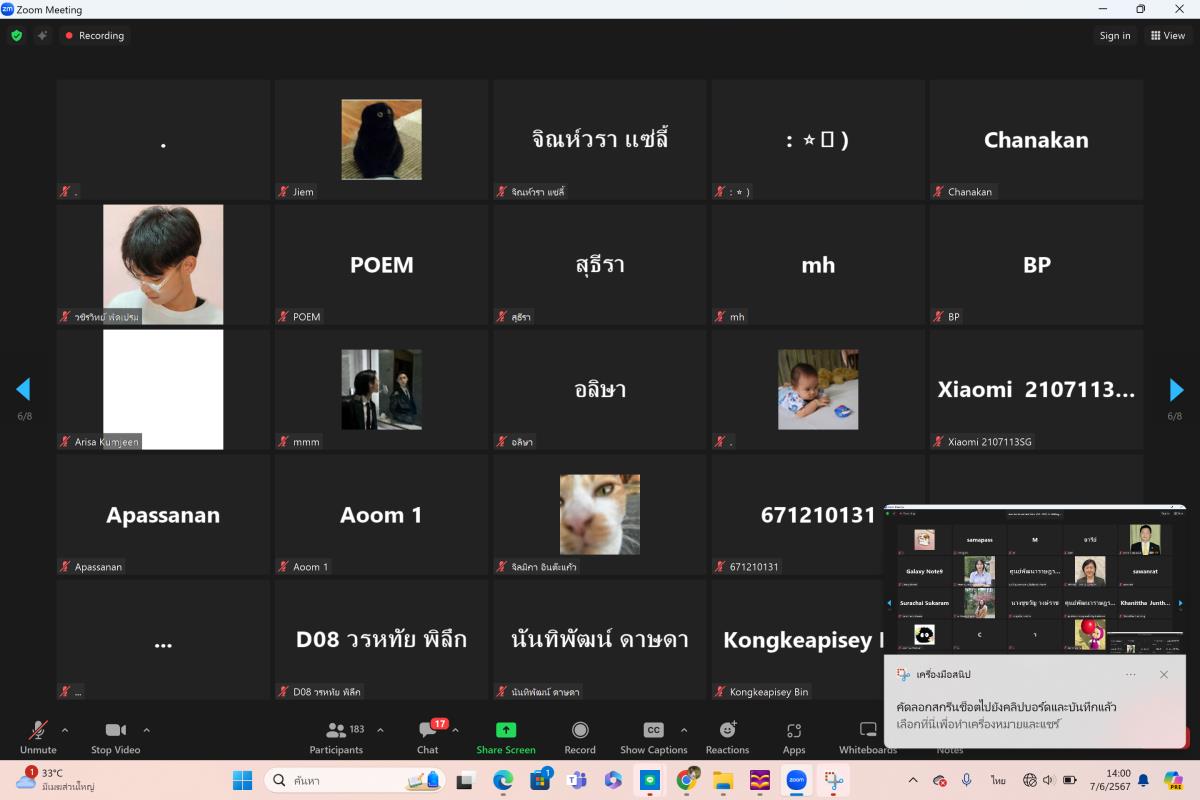1200x800 pixels.
Task: Select the mmm participant photo tile
Action: click(381, 390)
